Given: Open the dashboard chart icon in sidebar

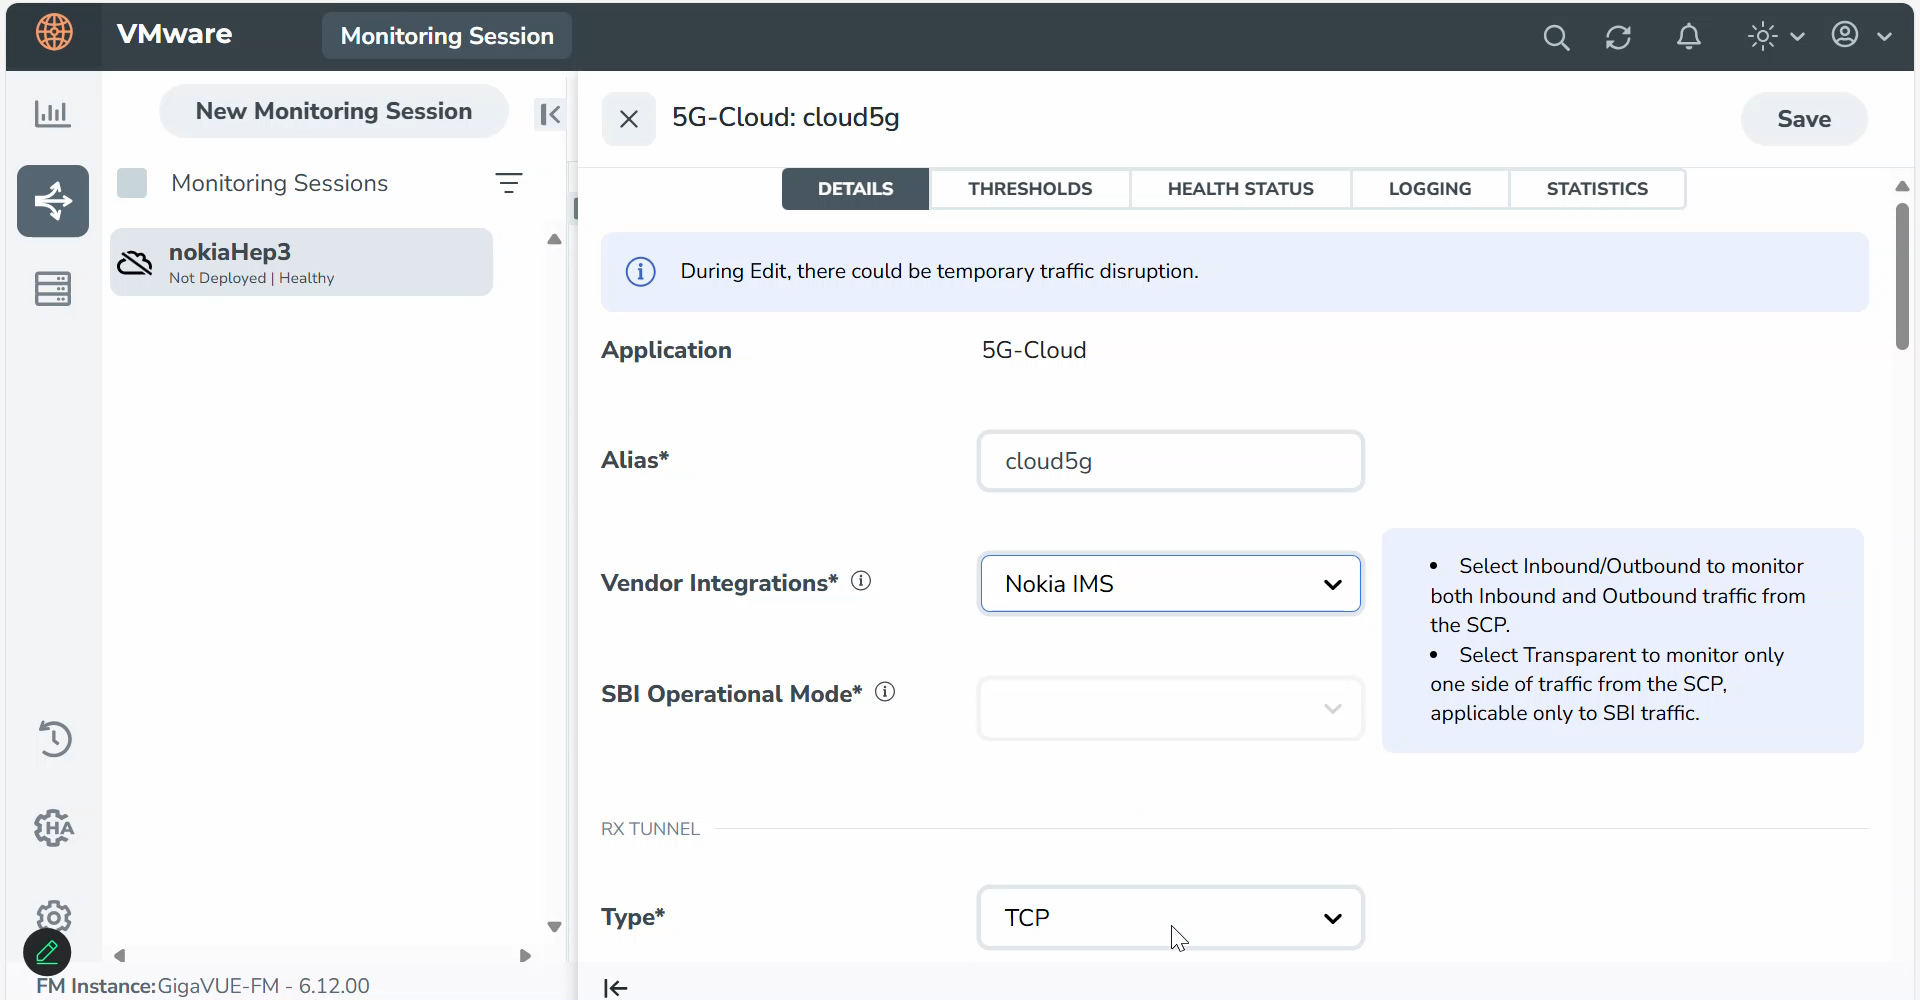Looking at the screenshot, I should 52,113.
